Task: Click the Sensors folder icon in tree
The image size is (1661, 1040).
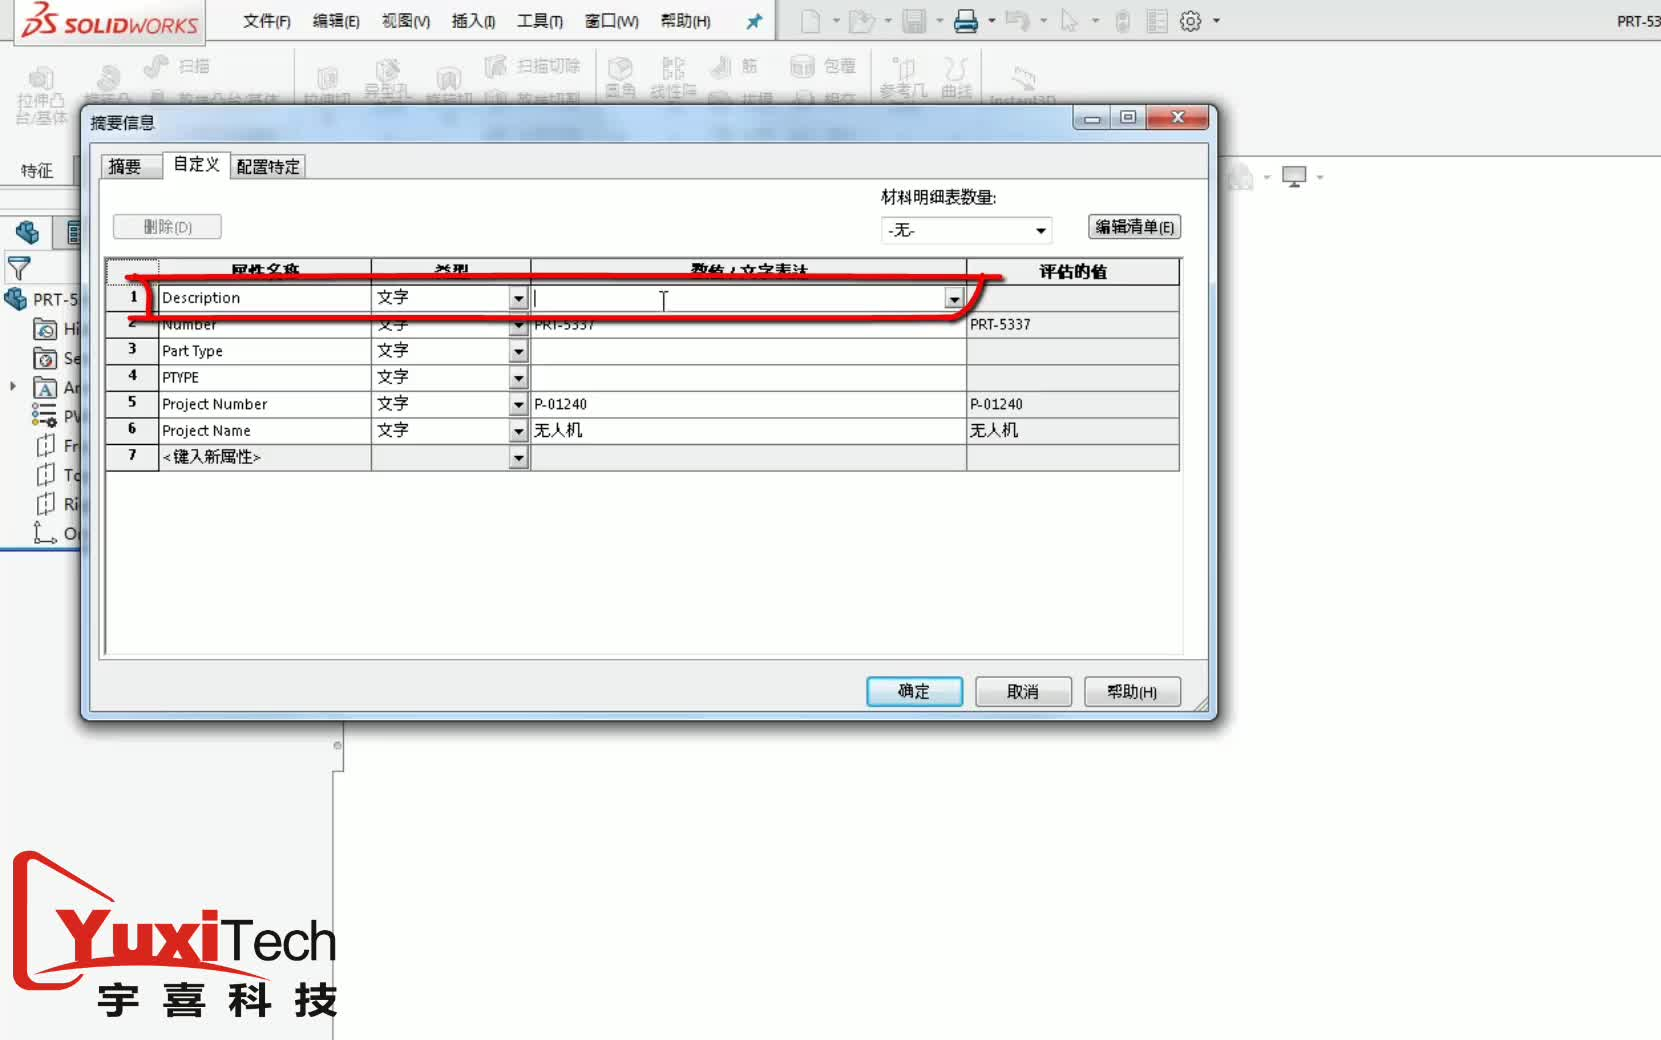Action: pos(45,358)
